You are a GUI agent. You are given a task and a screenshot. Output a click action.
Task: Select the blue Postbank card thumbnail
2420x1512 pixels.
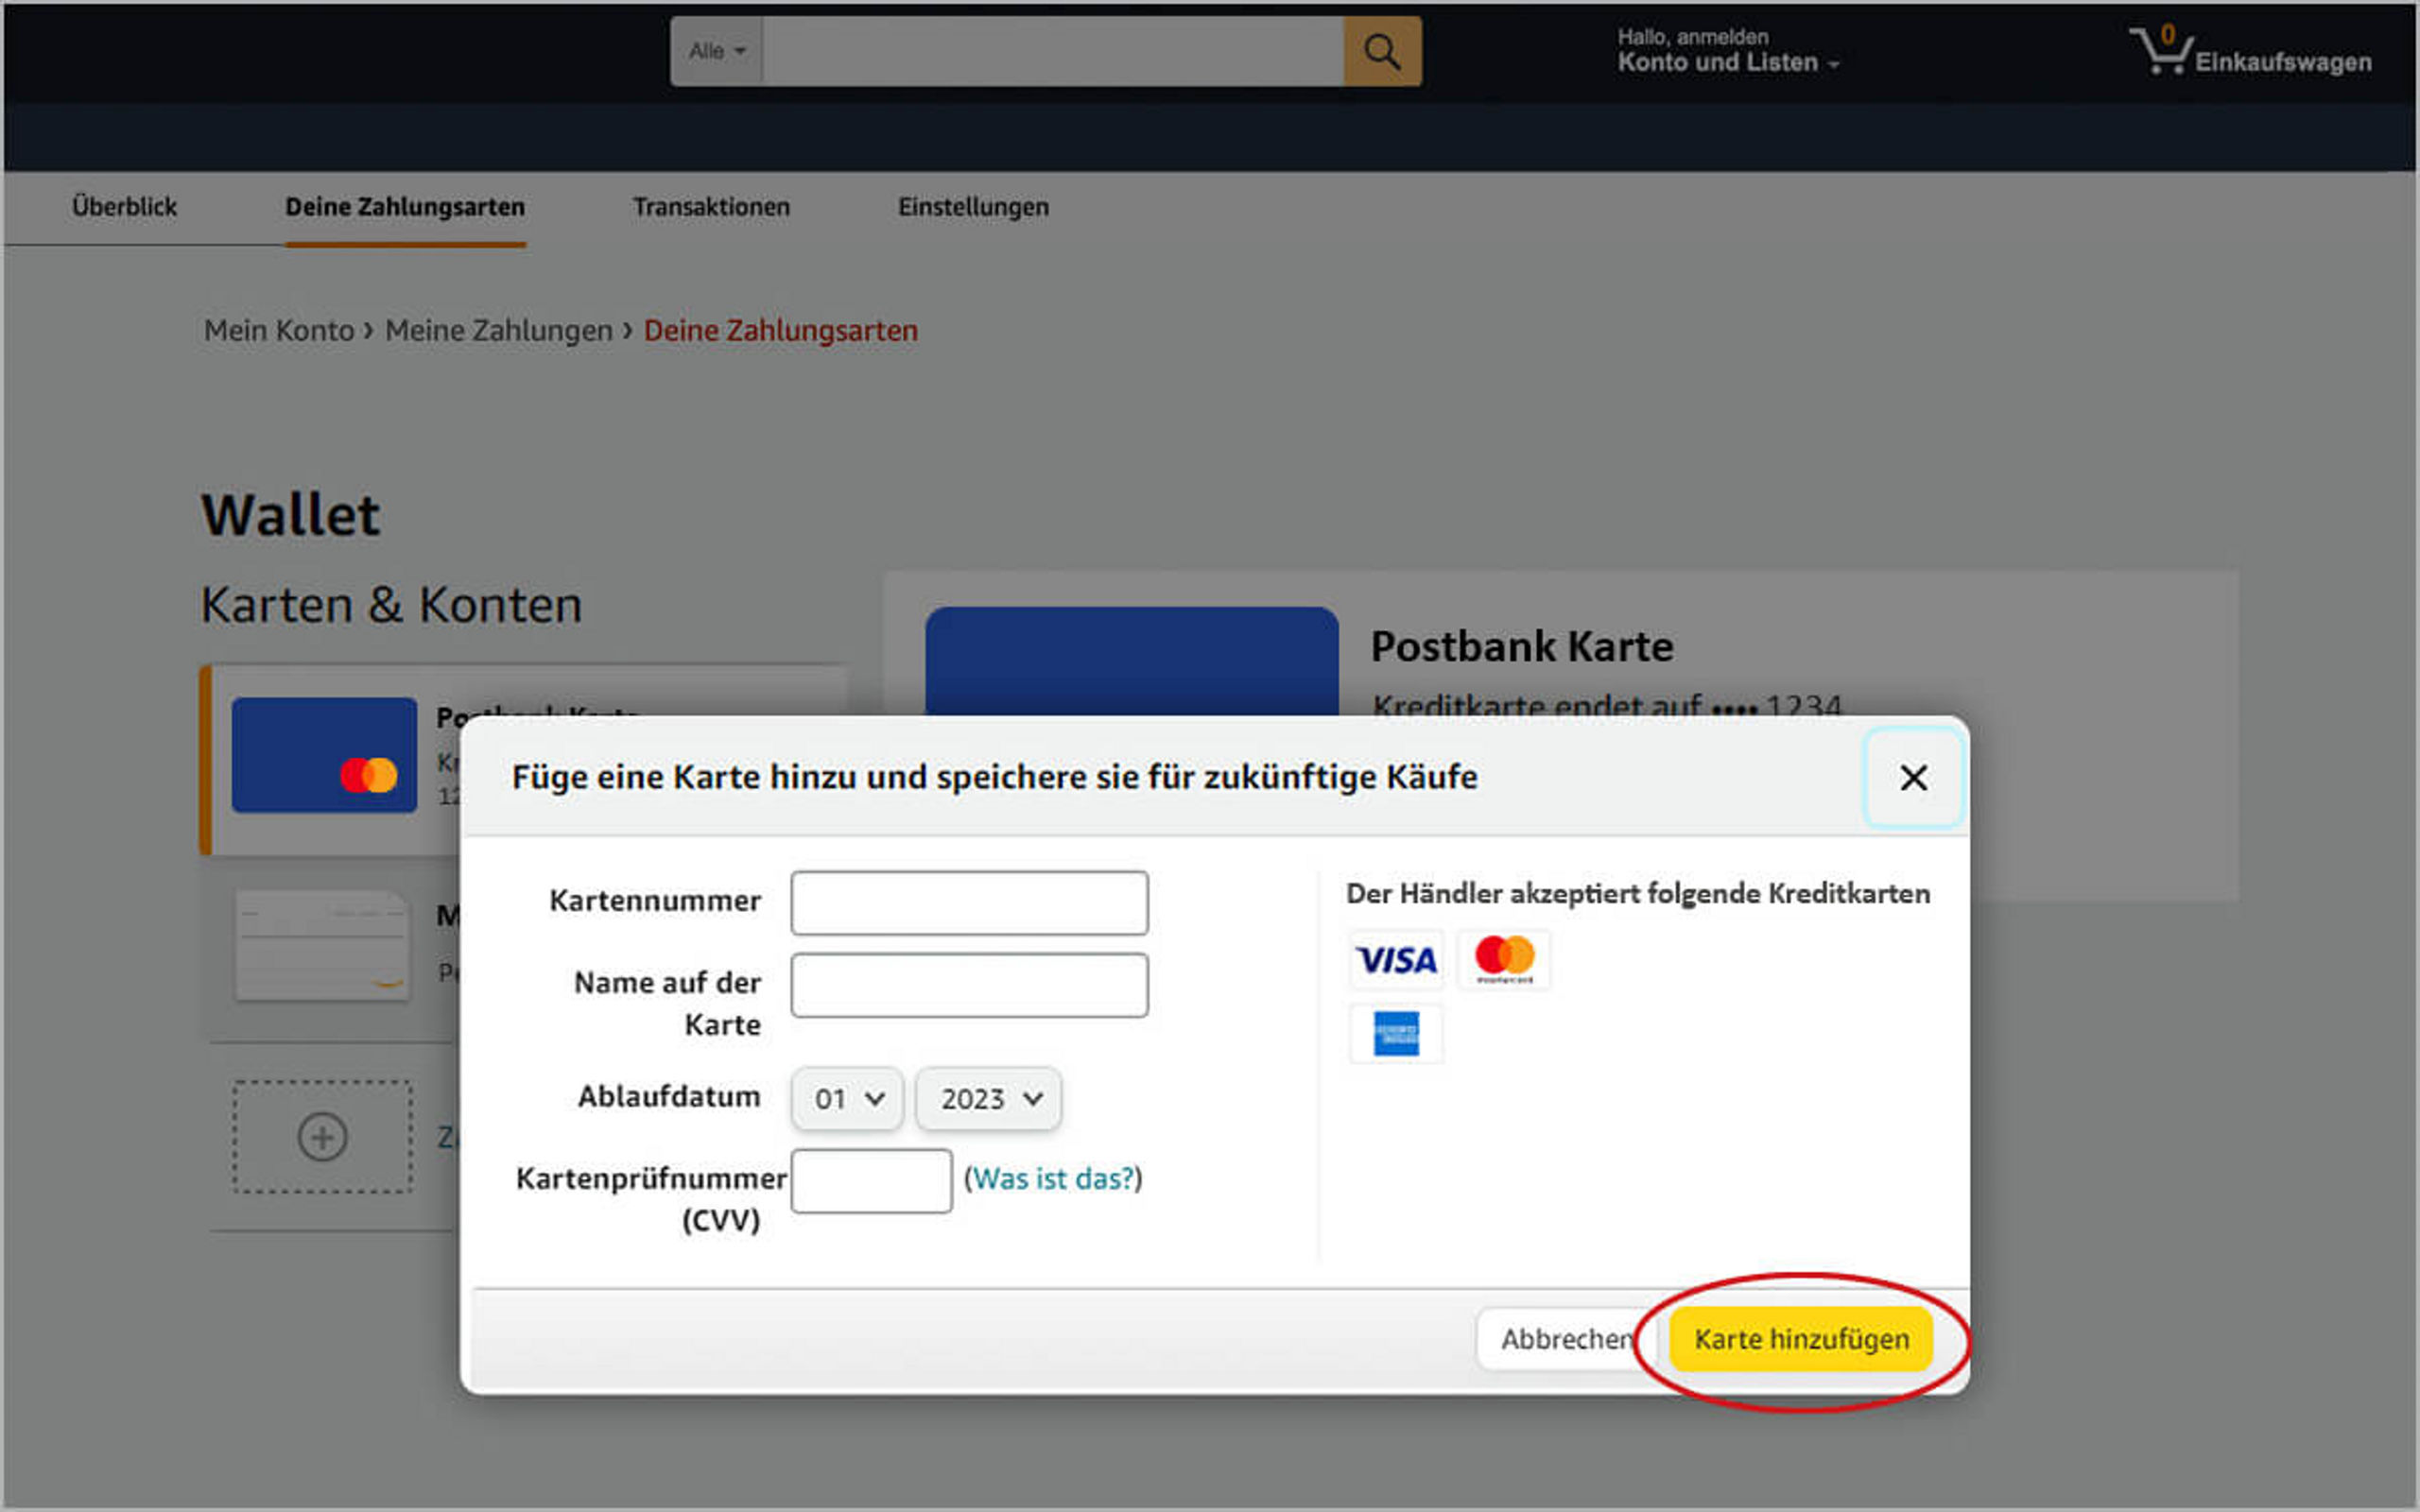pos(324,755)
